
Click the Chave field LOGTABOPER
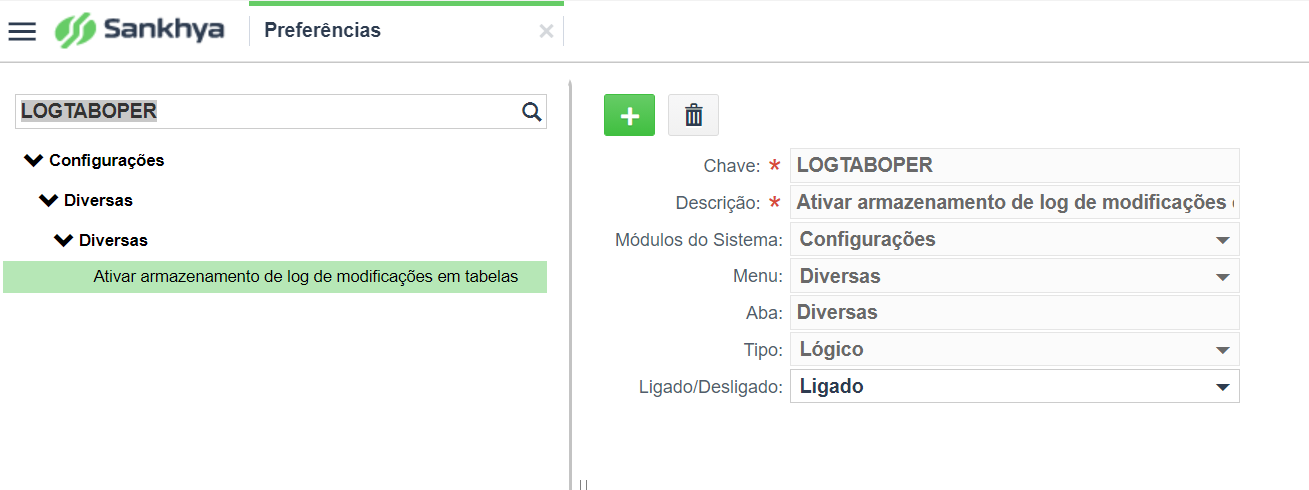point(1014,165)
